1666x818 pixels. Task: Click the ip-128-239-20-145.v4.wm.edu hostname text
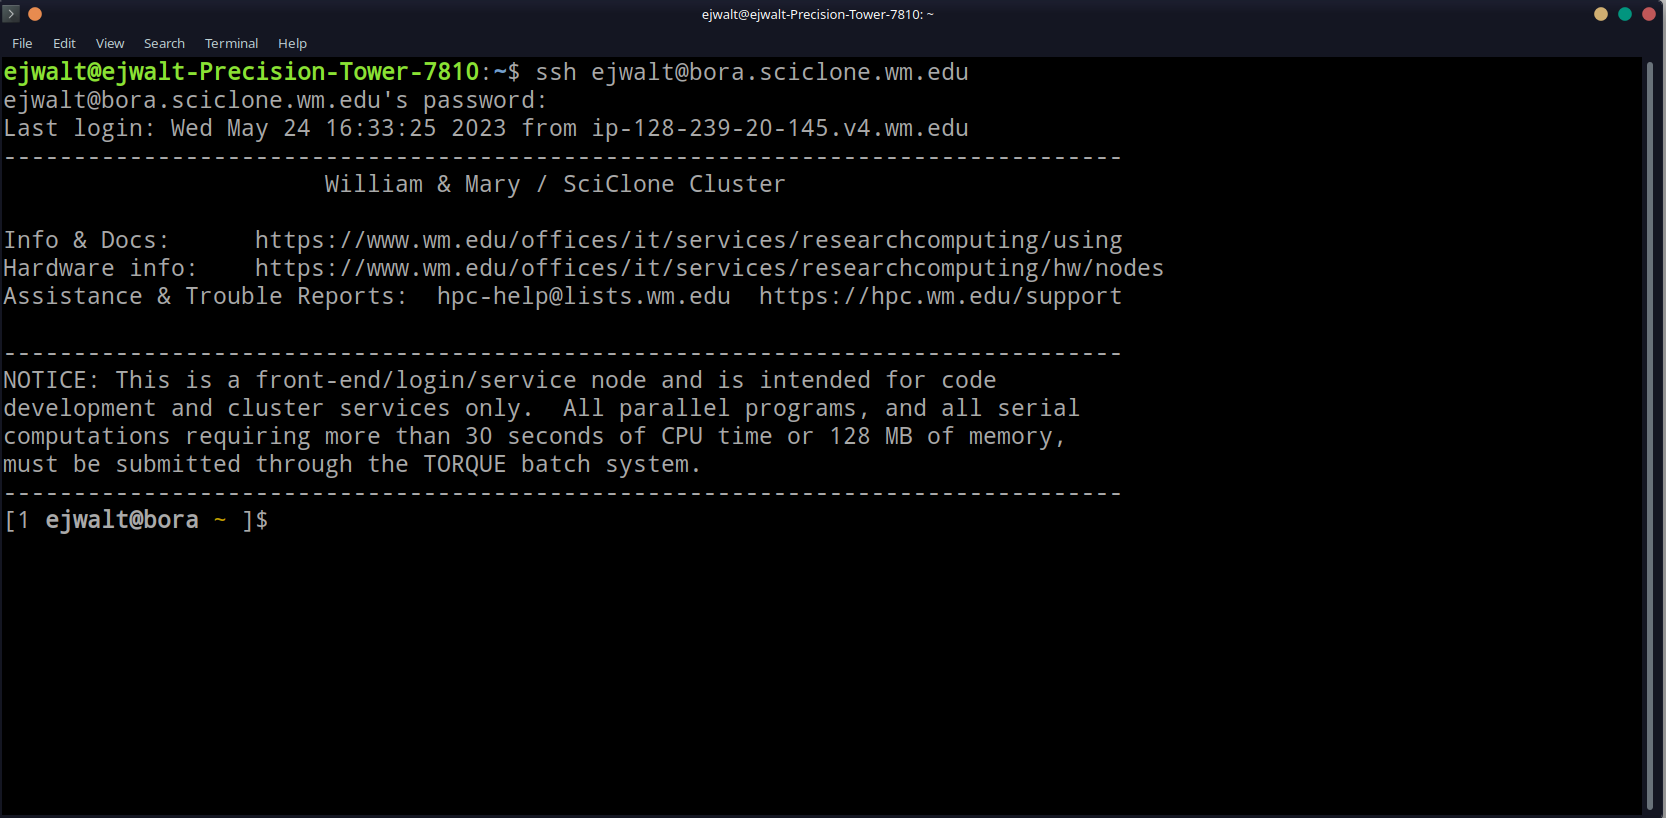(780, 129)
